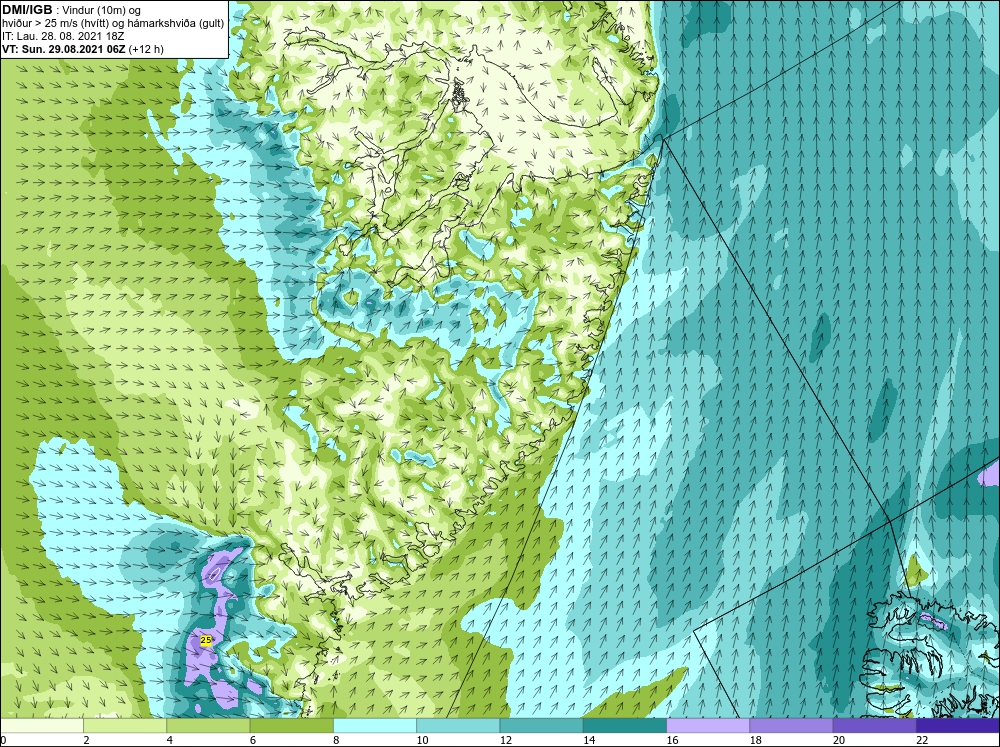Click the scale label 4
Screen dimensions: 1000x747
(170, 740)
